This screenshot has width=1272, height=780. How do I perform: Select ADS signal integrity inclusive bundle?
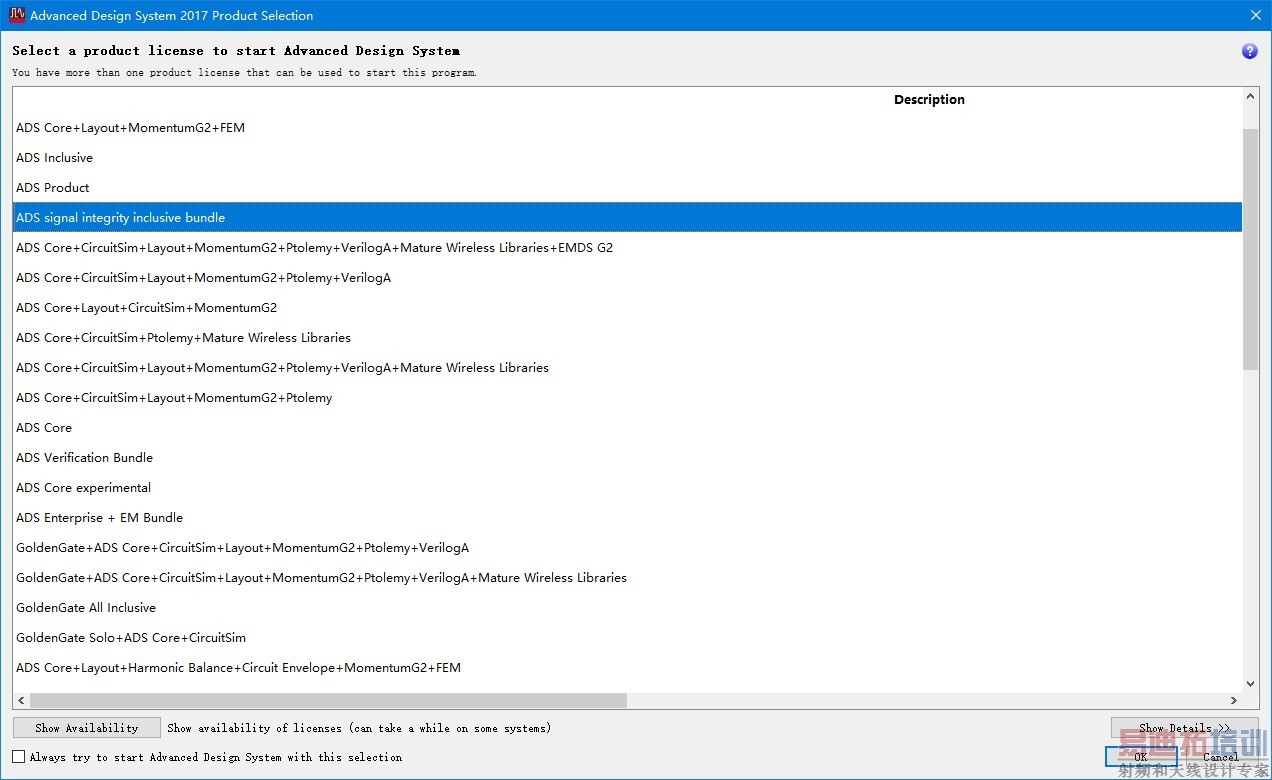(627, 217)
